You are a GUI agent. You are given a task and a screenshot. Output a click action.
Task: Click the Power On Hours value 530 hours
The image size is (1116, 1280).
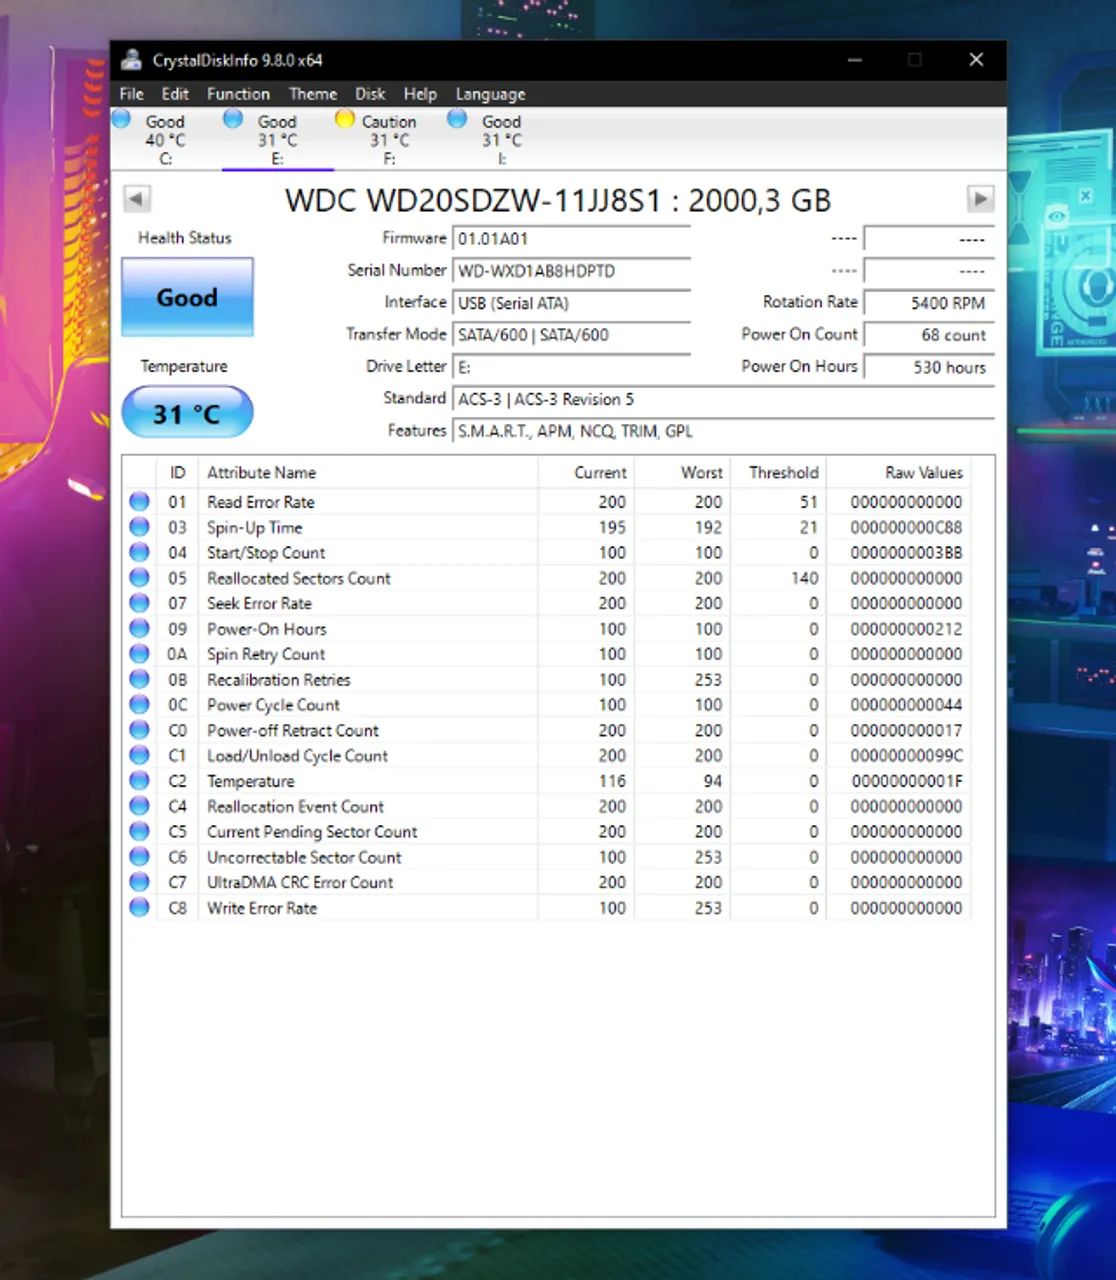pyautogui.click(x=929, y=367)
